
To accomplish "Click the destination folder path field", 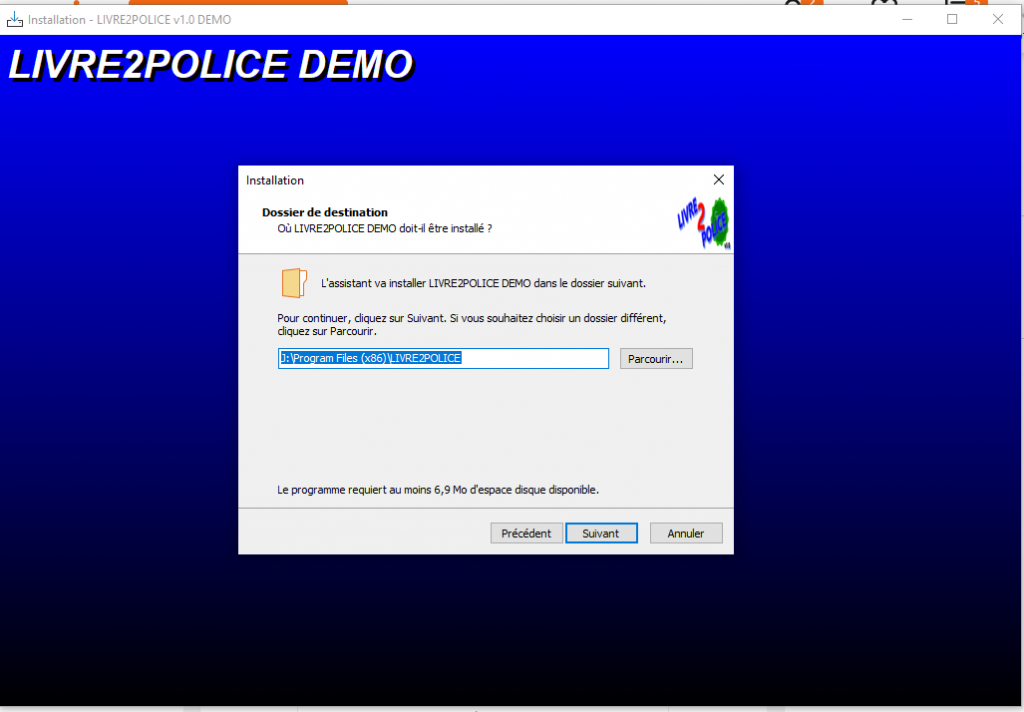I will pos(443,358).
